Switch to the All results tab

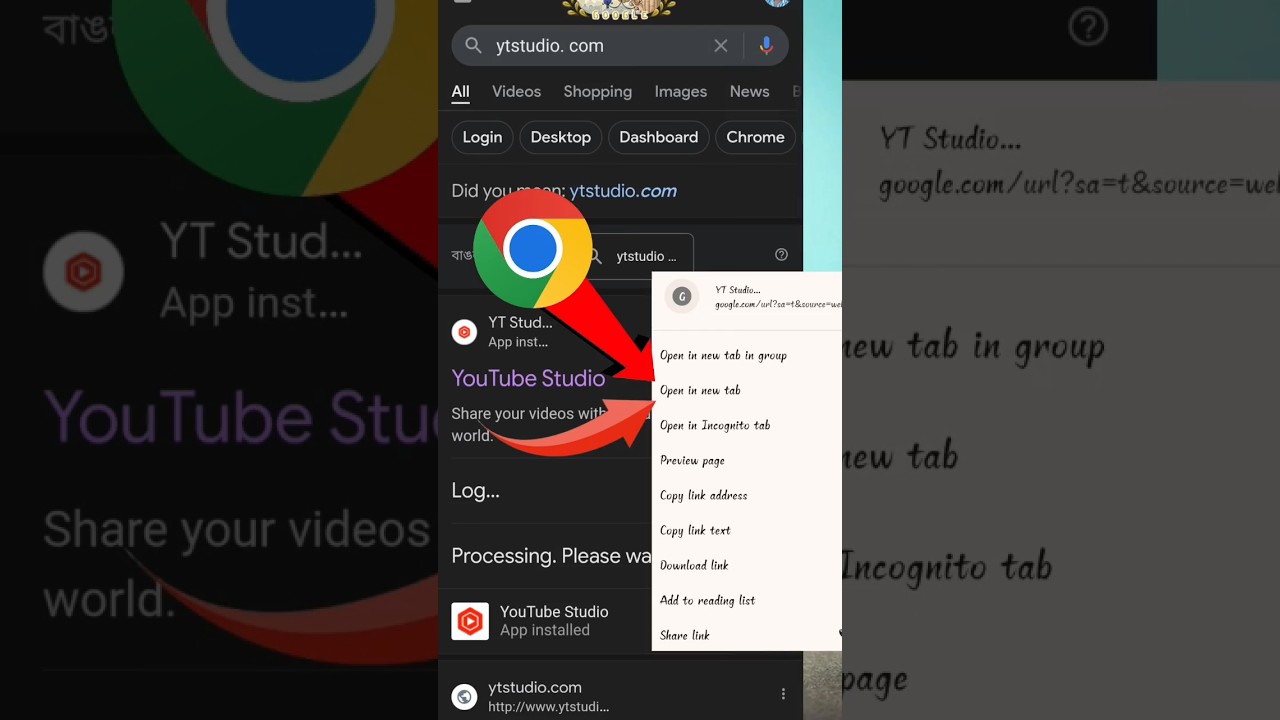point(460,91)
